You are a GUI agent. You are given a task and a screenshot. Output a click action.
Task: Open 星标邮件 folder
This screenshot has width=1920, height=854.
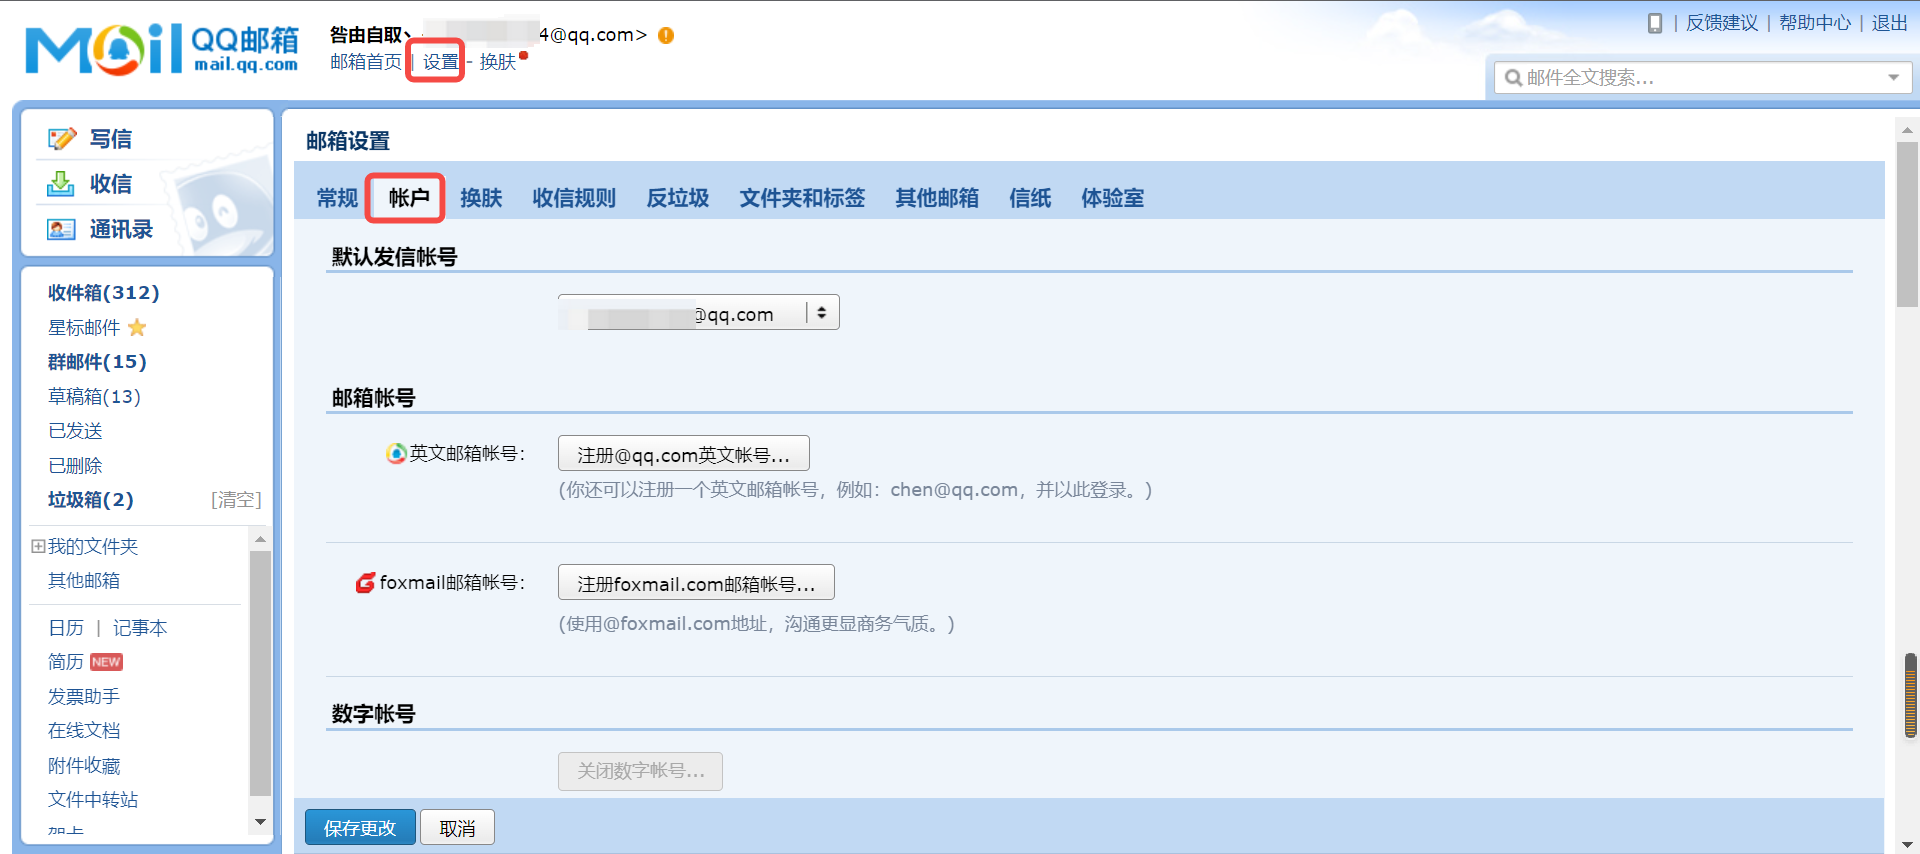(84, 327)
